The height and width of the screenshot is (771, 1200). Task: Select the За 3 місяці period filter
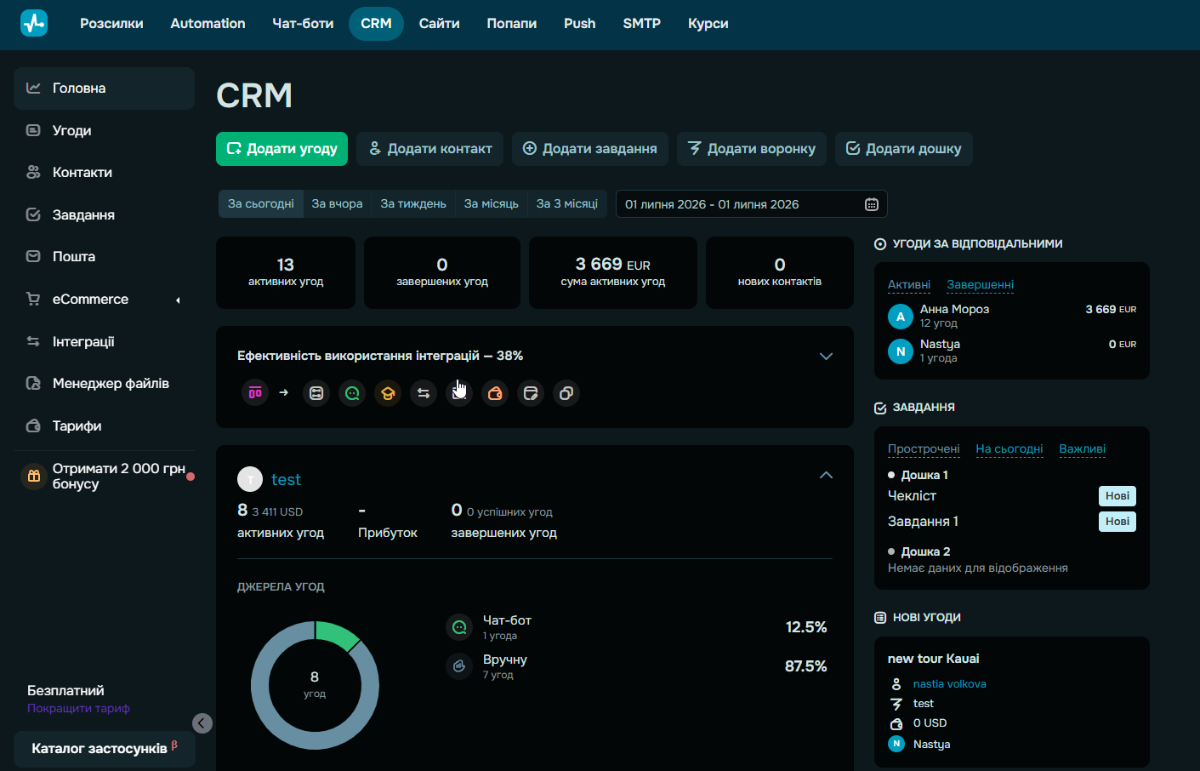coord(567,204)
